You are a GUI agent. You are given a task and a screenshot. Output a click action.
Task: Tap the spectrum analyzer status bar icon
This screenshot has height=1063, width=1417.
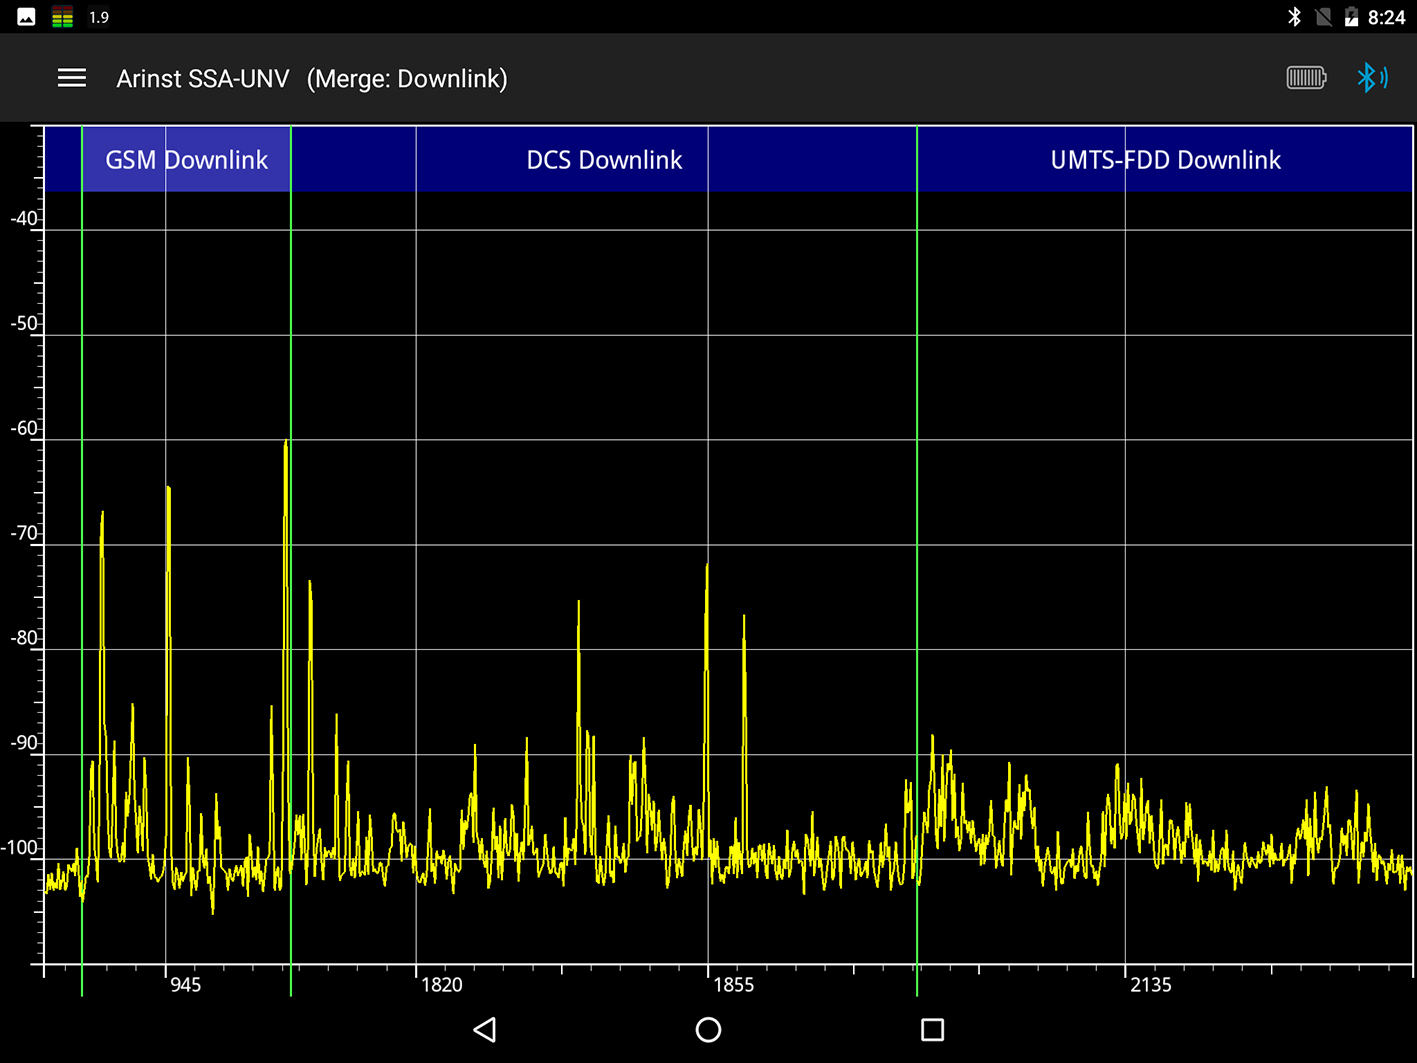click(x=62, y=17)
